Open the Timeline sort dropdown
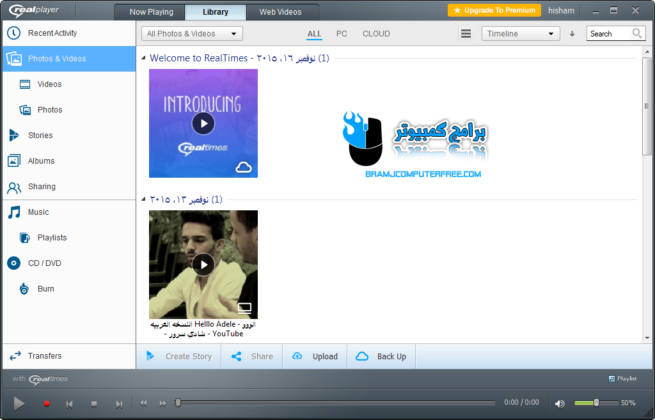The width and height of the screenshot is (655, 420). [x=520, y=34]
